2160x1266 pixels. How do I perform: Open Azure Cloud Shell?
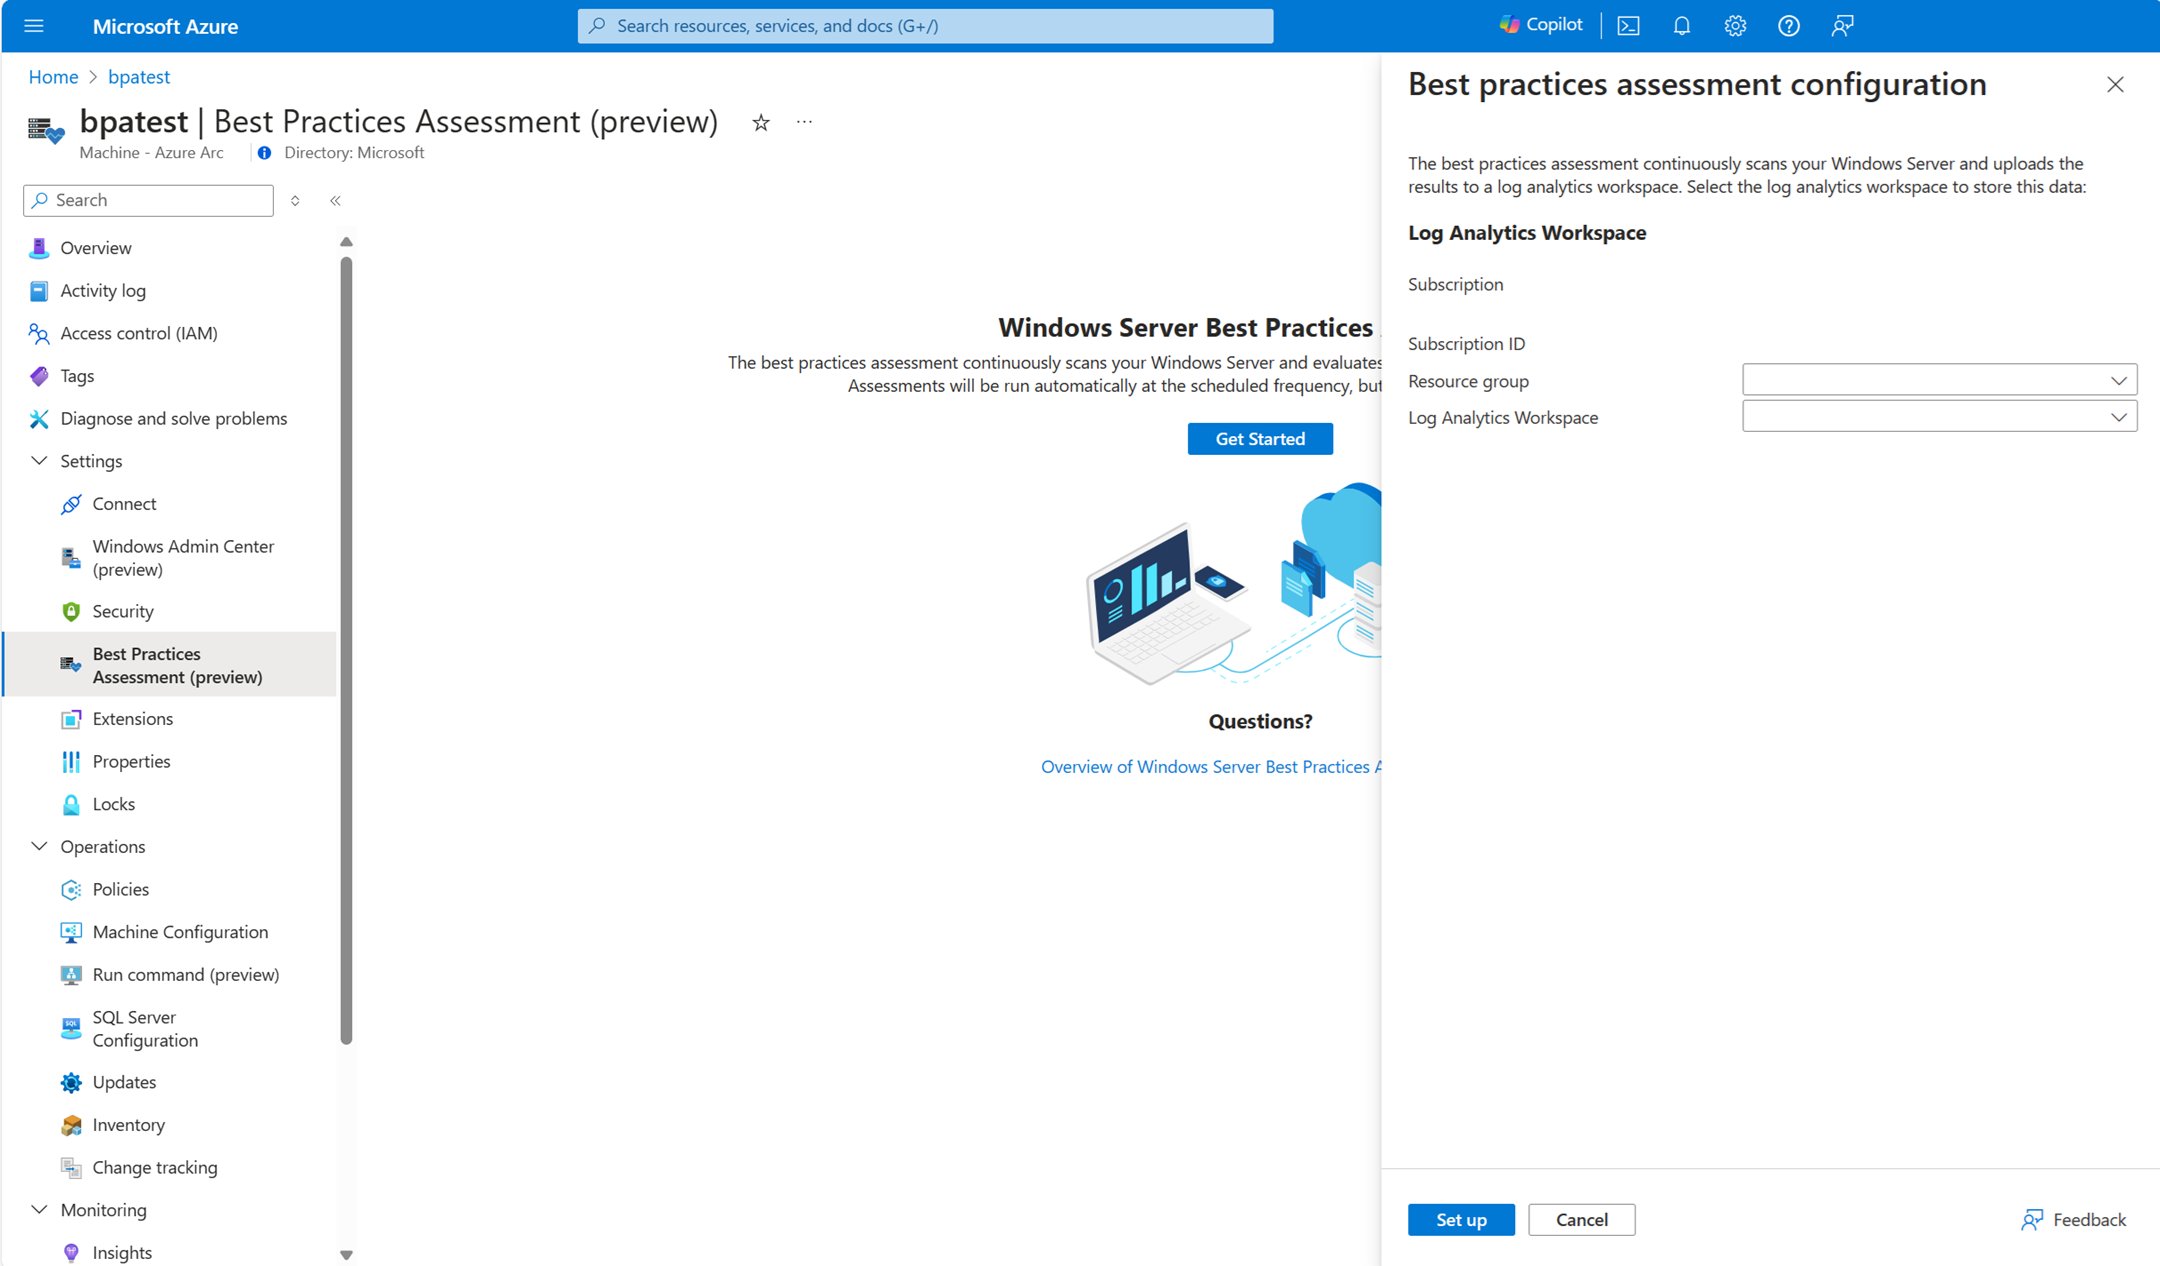pyautogui.click(x=1628, y=25)
